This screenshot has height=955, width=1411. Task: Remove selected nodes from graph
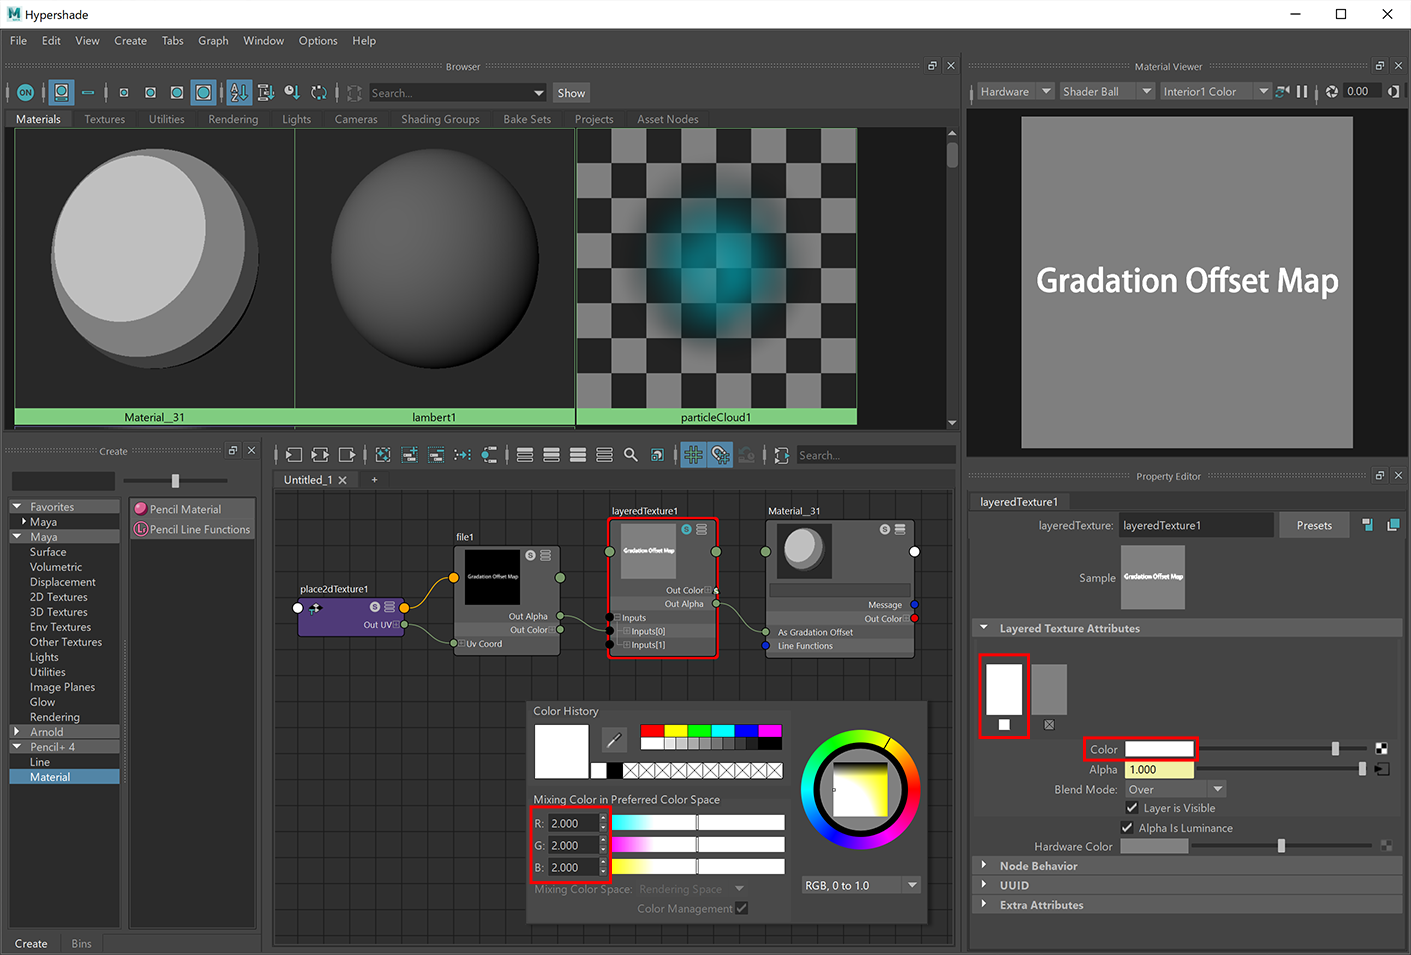436,455
